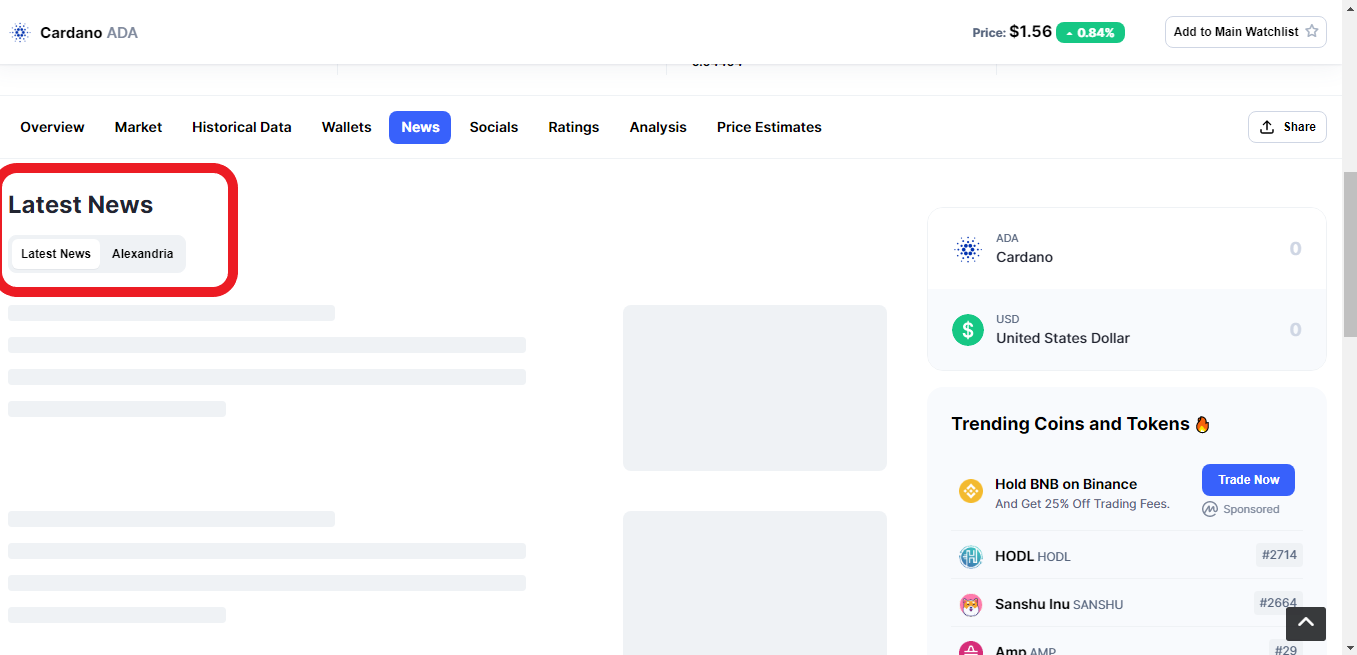1357x655 pixels.
Task: Click the Amp coin icon
Action: (971, 649)
